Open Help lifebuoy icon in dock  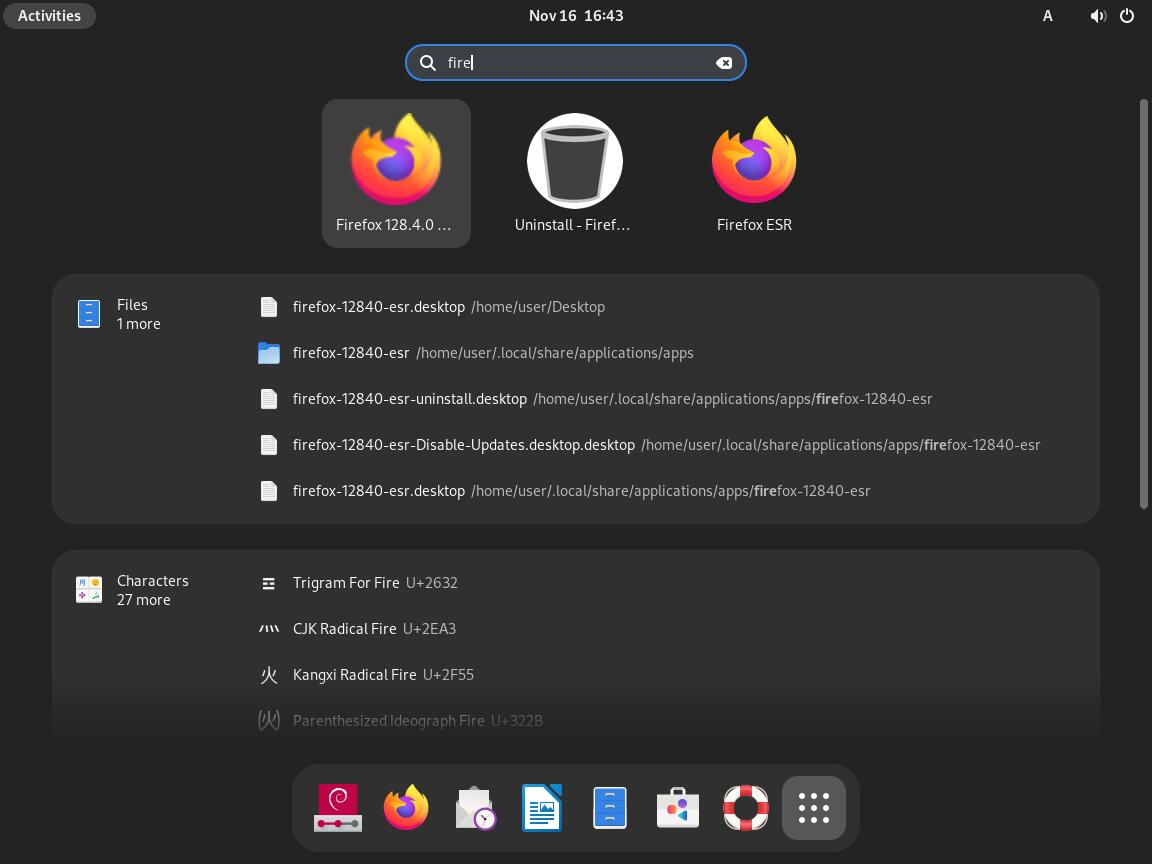[x=746, y=807]
